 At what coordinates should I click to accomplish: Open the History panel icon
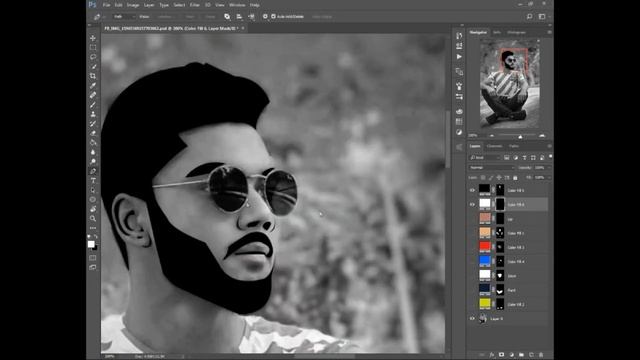click(459, 36)
